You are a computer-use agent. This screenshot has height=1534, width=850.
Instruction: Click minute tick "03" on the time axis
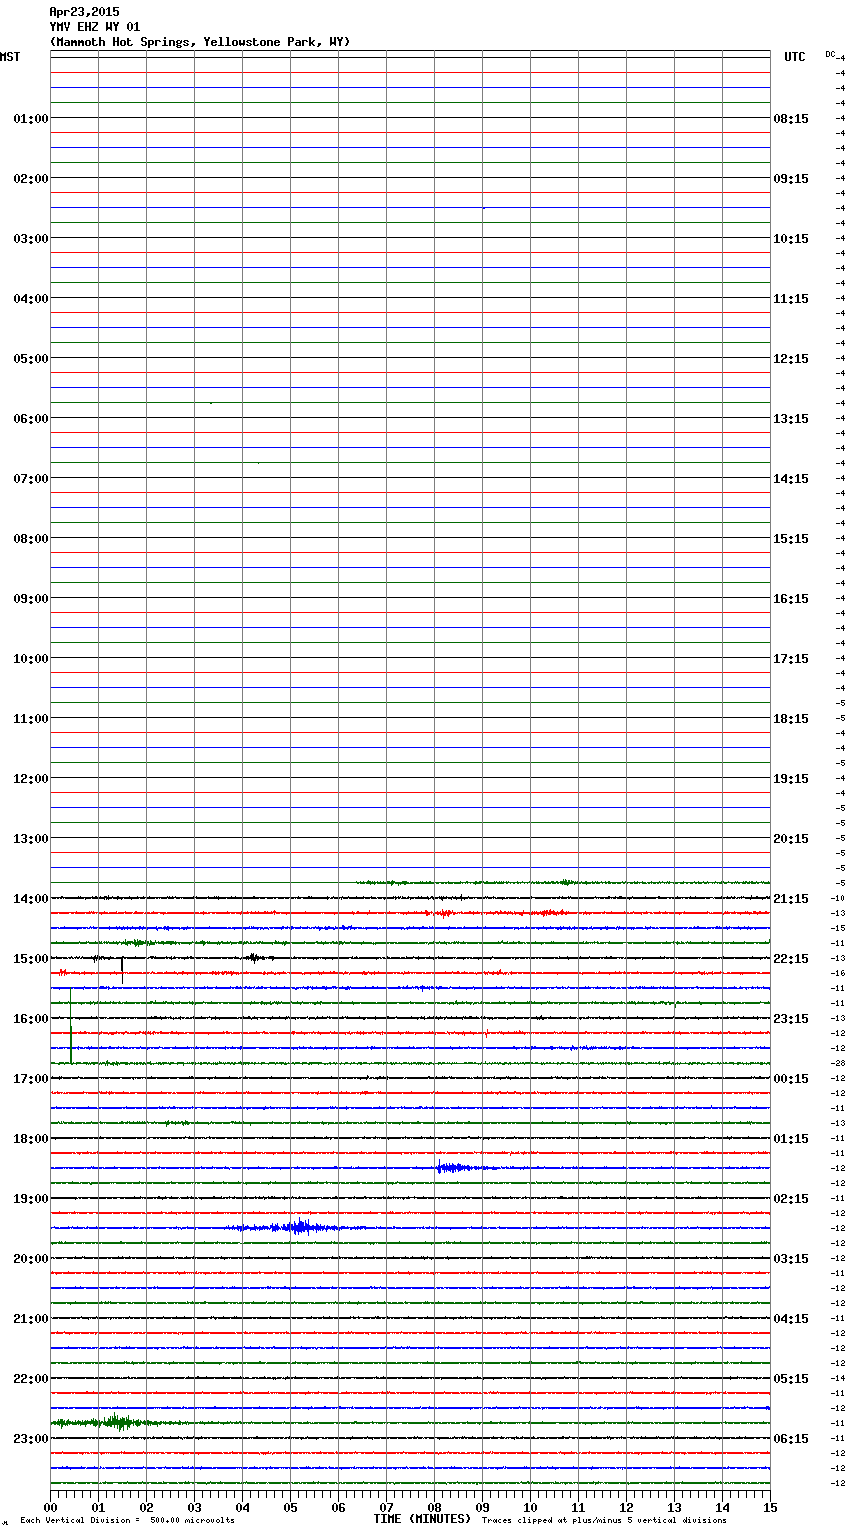click(194, 1507)
